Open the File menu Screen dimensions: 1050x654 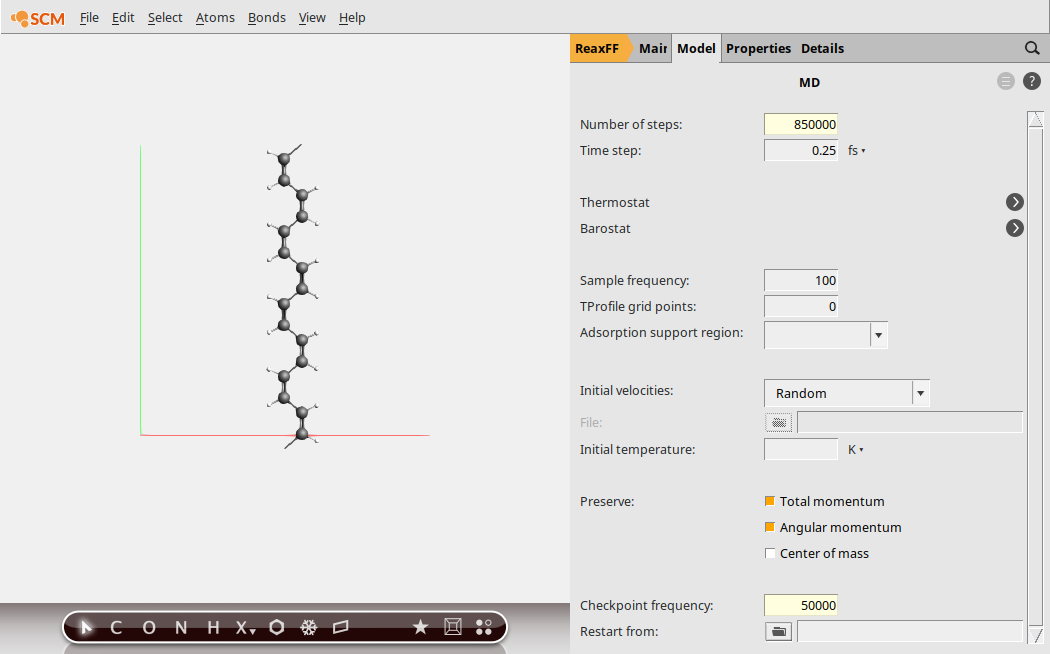[x=89, y=18]
